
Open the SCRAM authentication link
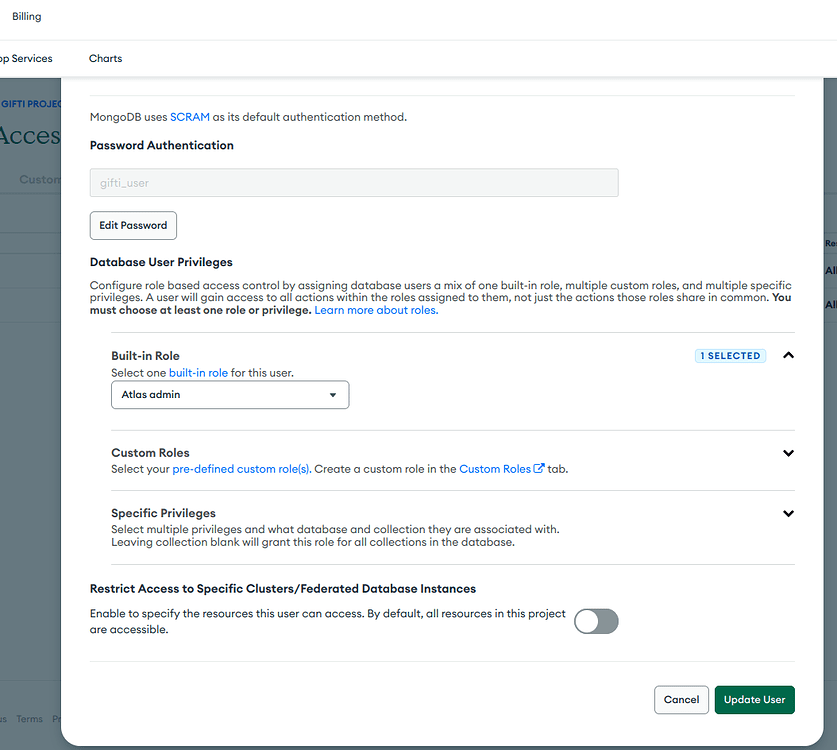pos(189,117)
